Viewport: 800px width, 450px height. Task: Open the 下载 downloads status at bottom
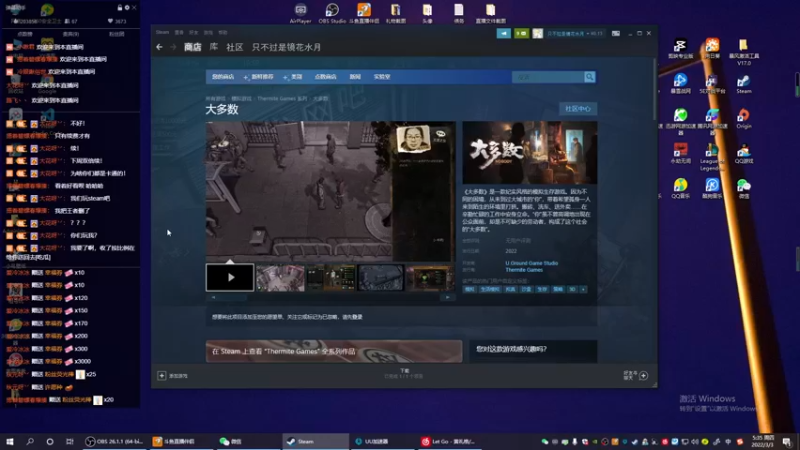tap(404, 373)
